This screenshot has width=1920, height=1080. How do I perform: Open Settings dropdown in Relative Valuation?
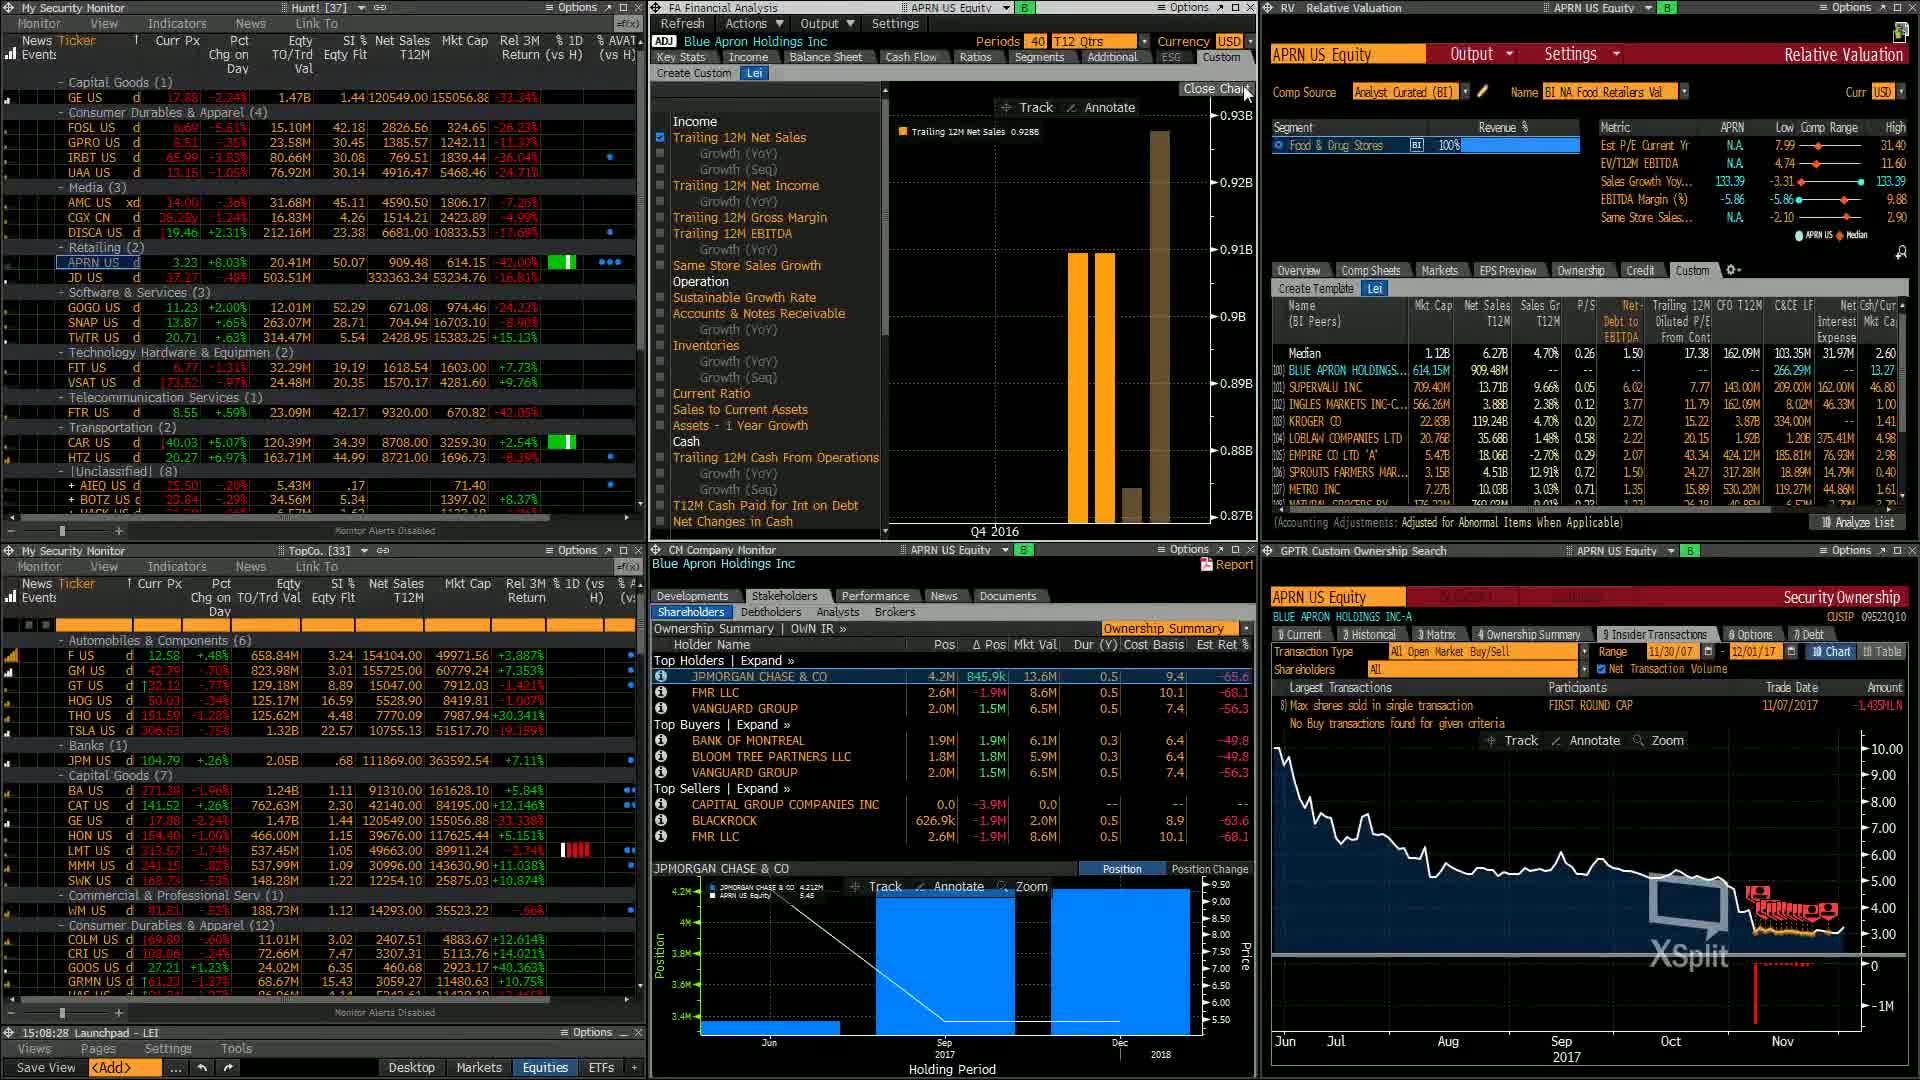(1581, 55)
